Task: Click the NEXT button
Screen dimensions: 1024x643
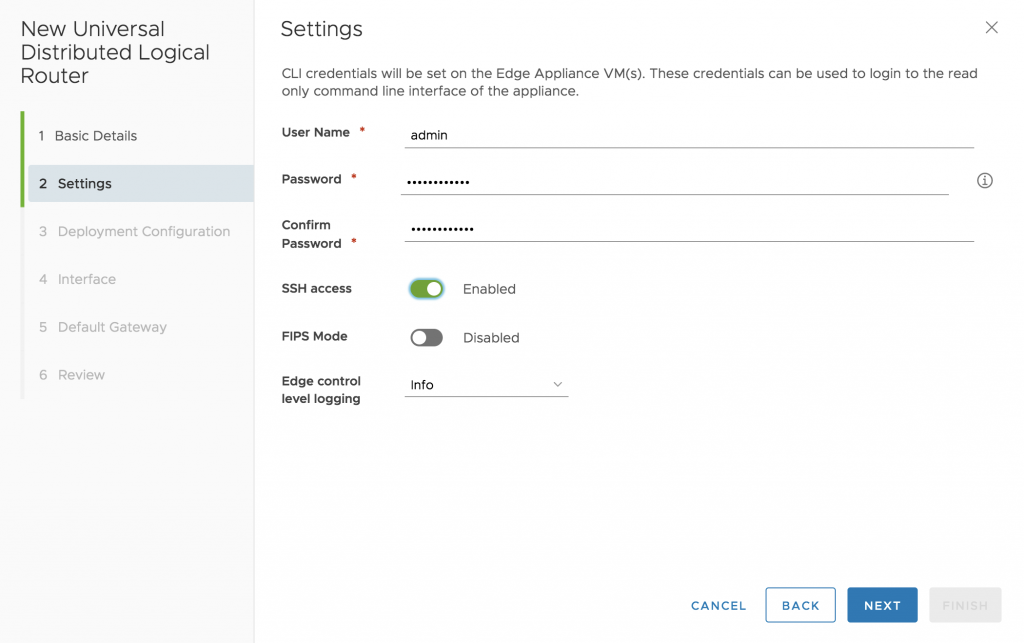Action: (882, 605)
